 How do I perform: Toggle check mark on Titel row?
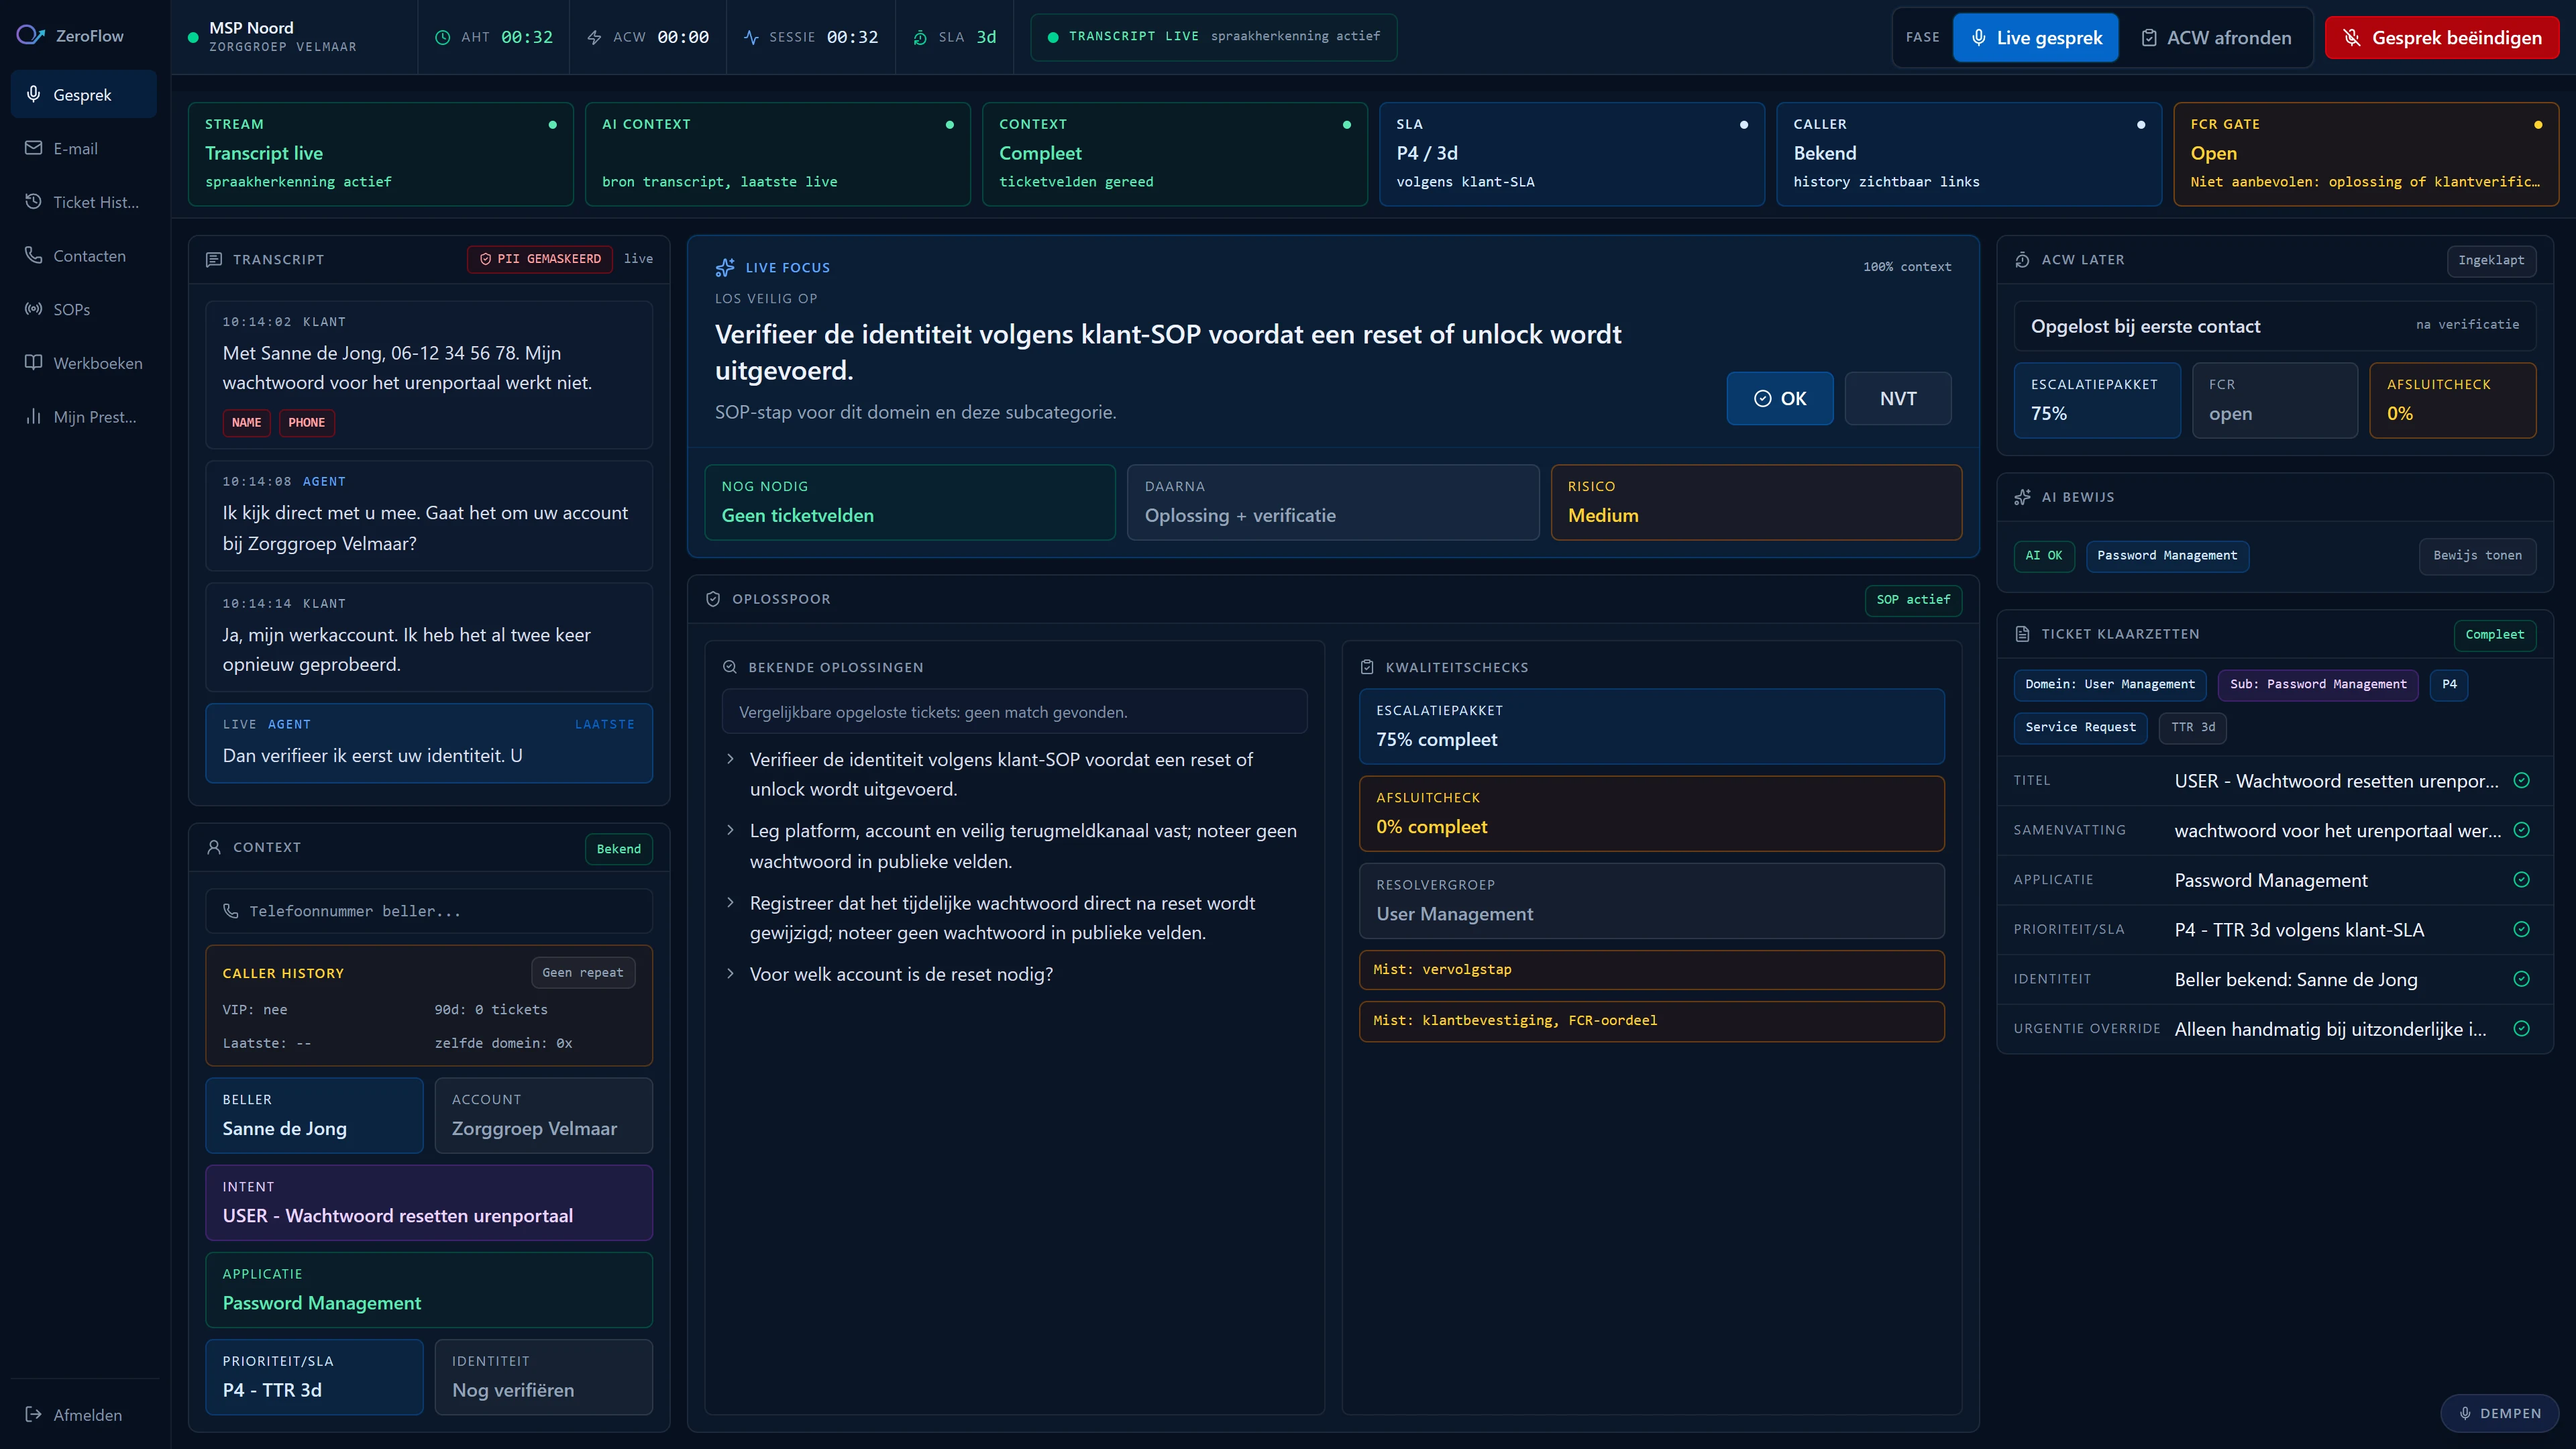[x=2522, y=780]
